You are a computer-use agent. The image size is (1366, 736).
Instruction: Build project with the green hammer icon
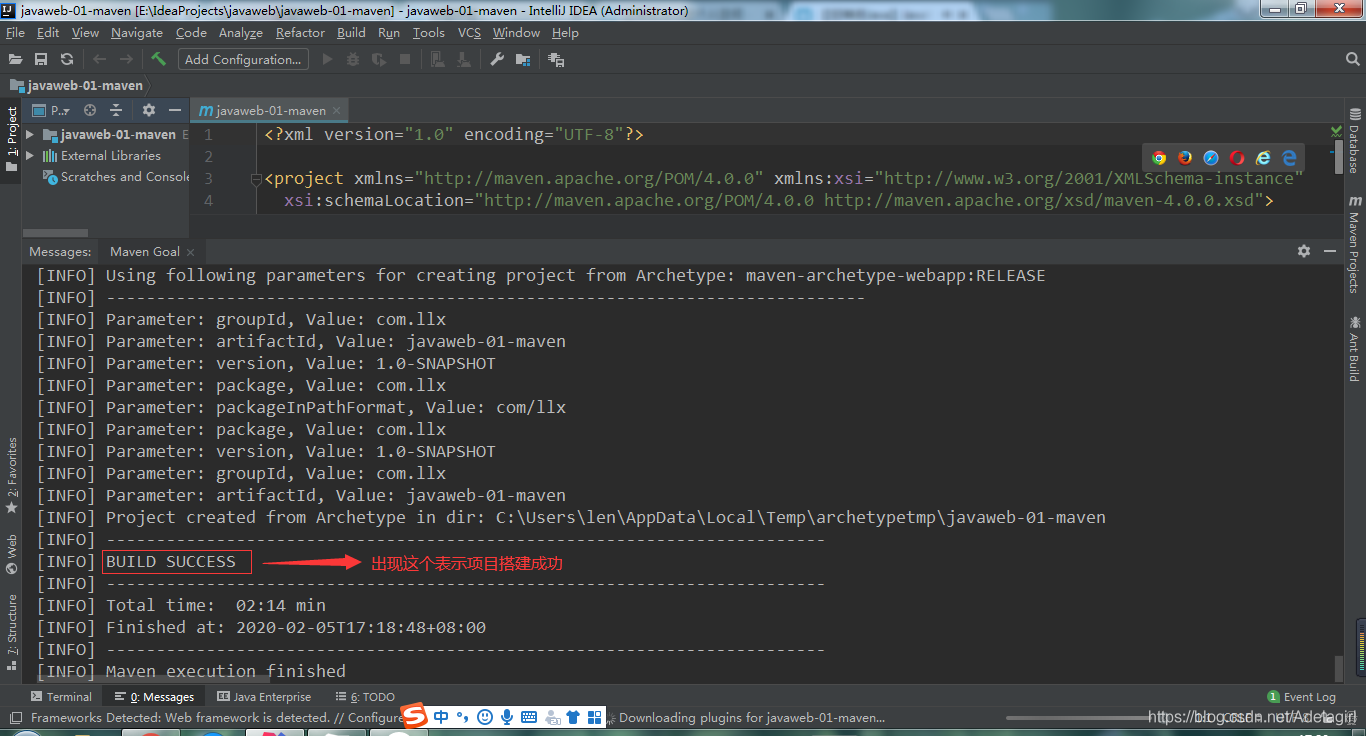158,59
